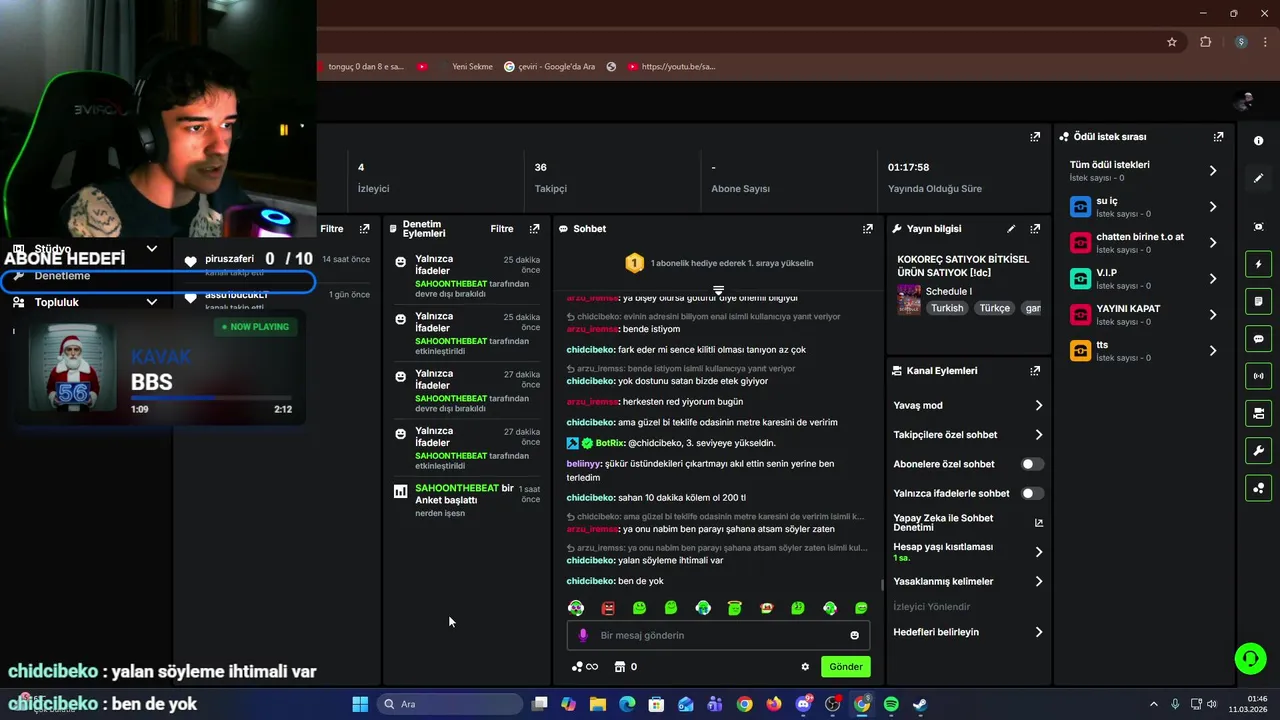Toggle Yalnızca ifadelerle sohbet switch

(x=1032, y=493)
